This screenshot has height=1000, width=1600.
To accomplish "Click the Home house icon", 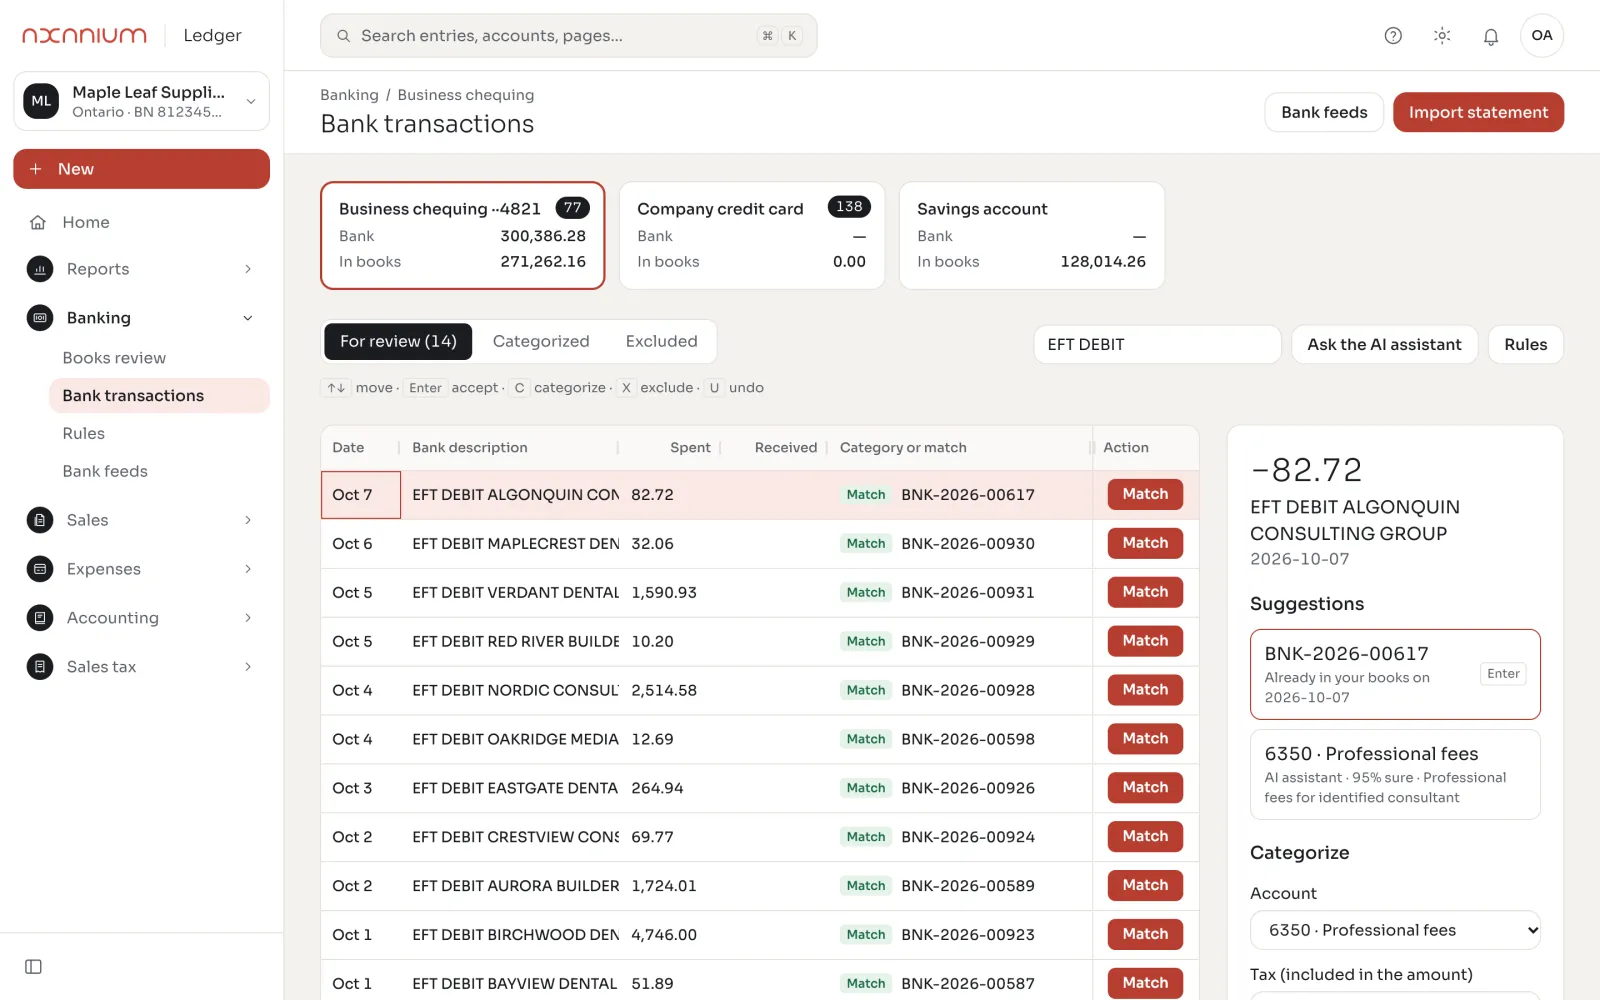I will click(x=38, y=222).
